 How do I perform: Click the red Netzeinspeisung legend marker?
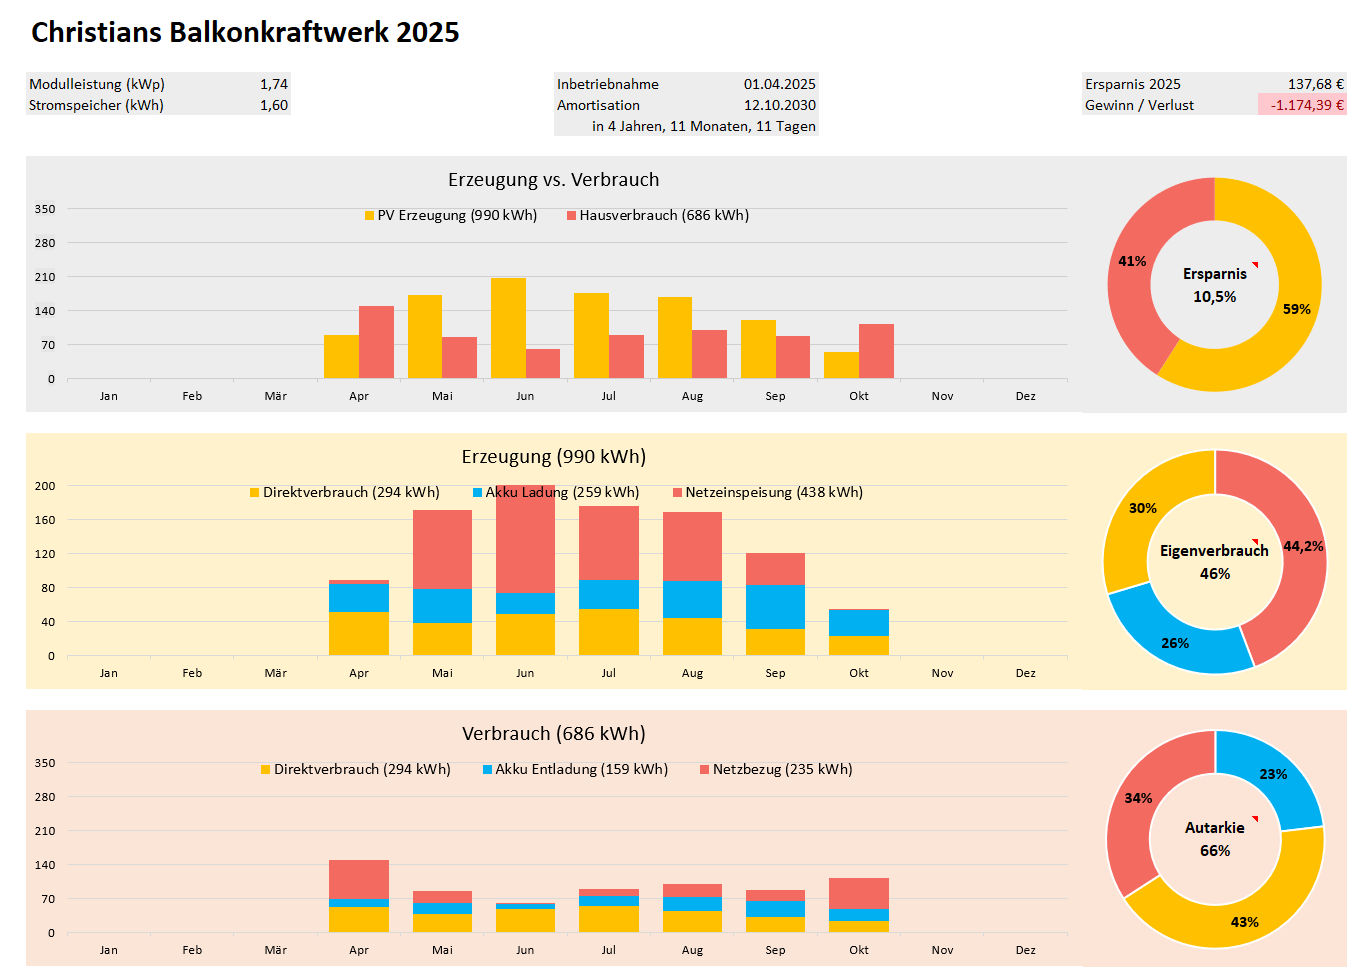click(x=677, y=493)
